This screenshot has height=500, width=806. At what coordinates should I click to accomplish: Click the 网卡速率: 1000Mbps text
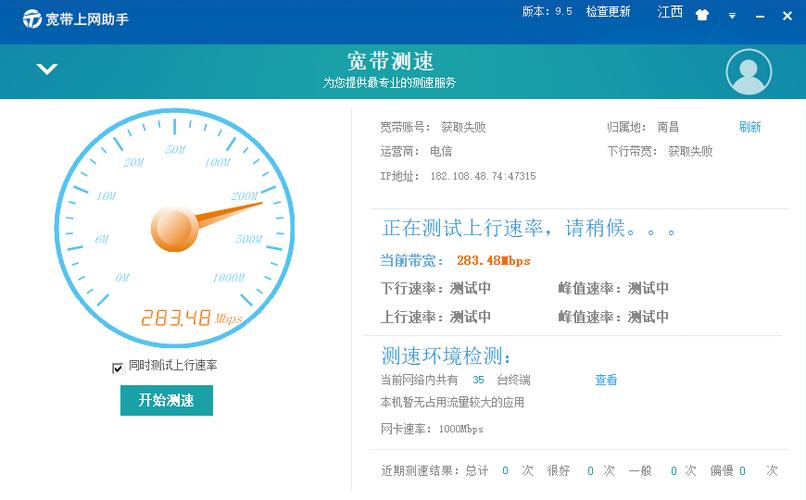click(x=432, y=429)
